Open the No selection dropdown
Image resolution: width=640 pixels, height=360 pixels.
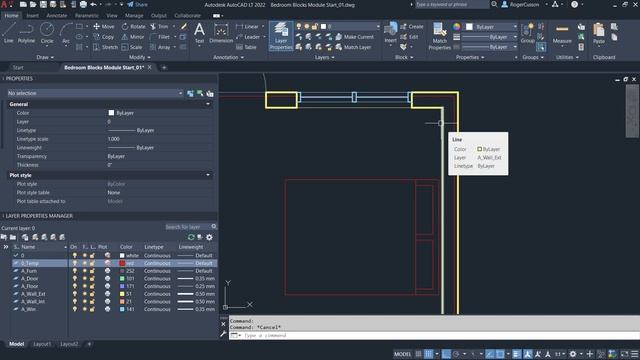(x=95, y=93)
